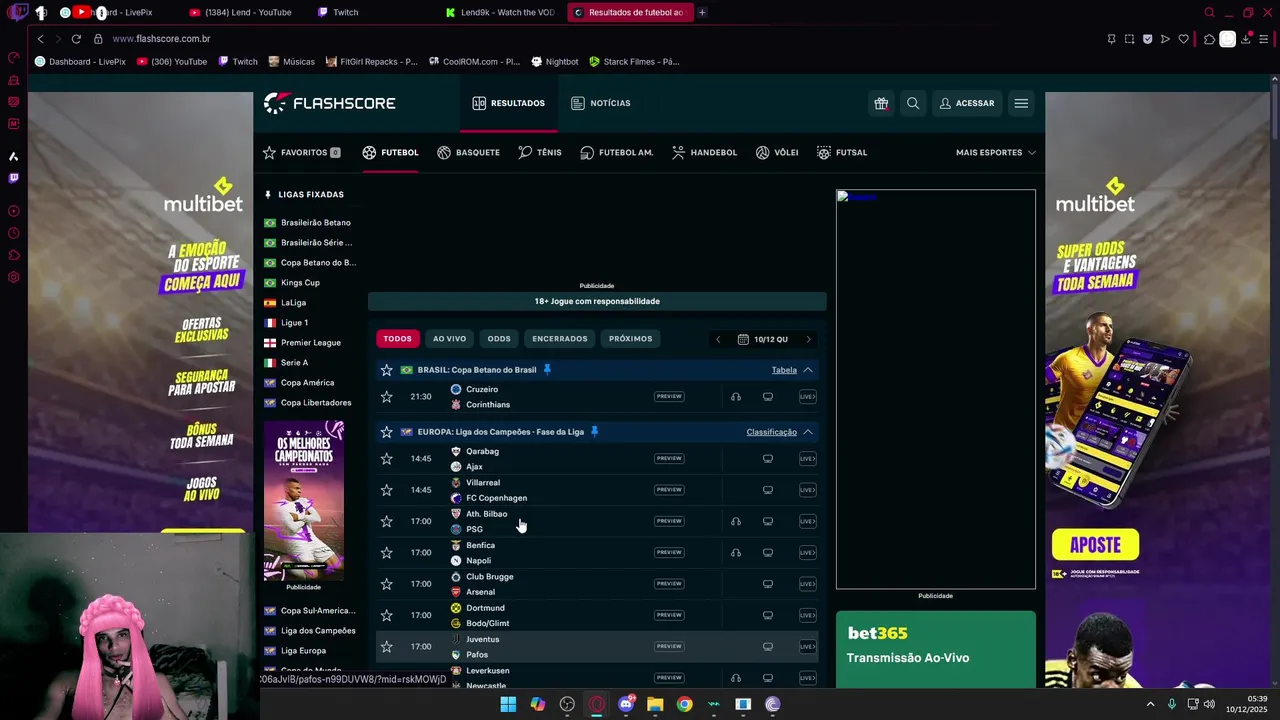The width and height of the screenshot is (1280, 720).
Task: Filter matches by Odds
Action: [499, 339]
